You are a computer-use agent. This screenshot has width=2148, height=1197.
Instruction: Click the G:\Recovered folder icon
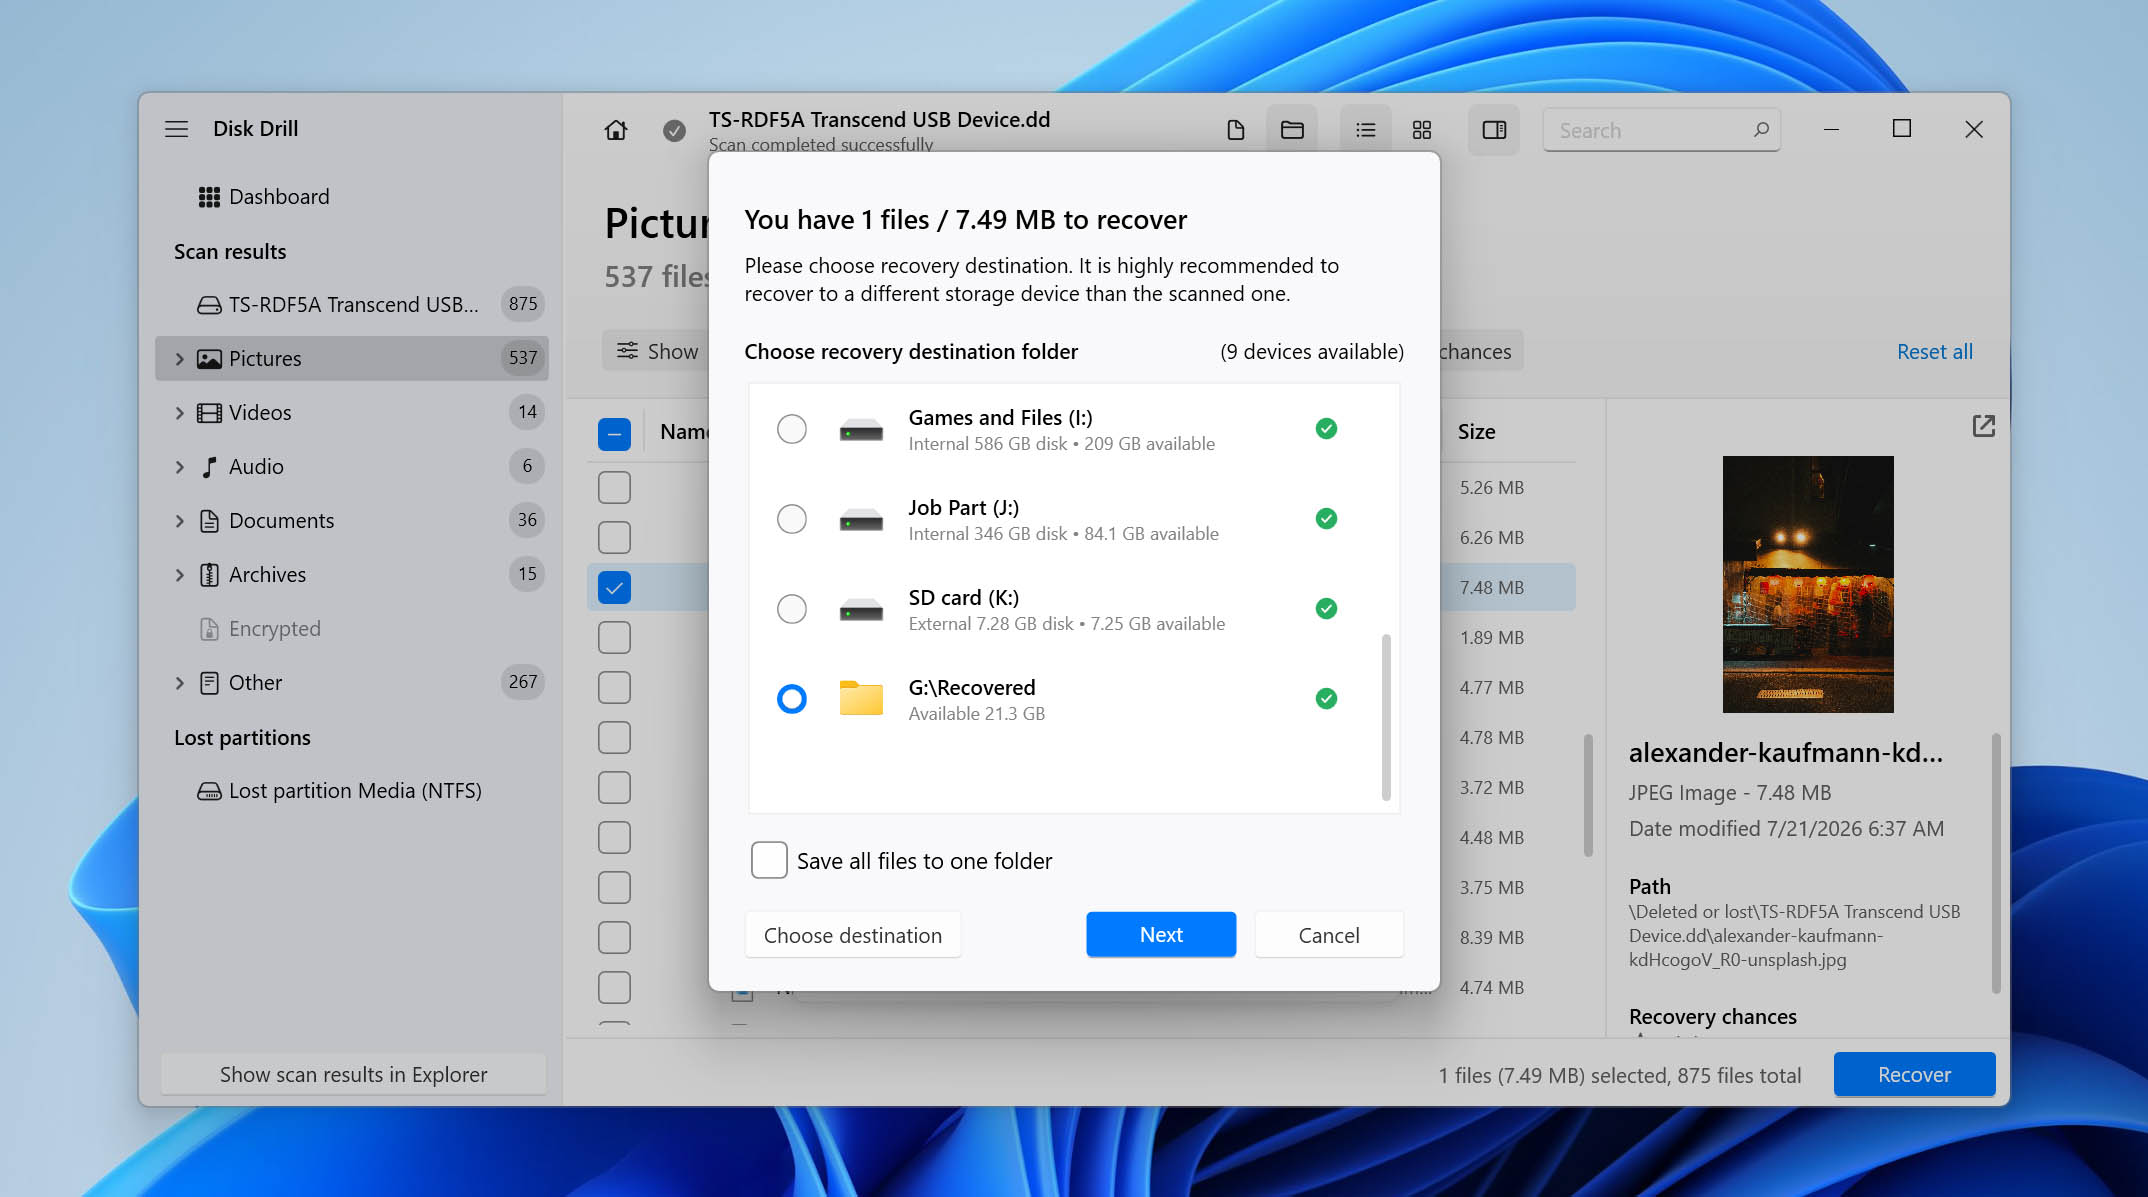[x=861, y=698]
